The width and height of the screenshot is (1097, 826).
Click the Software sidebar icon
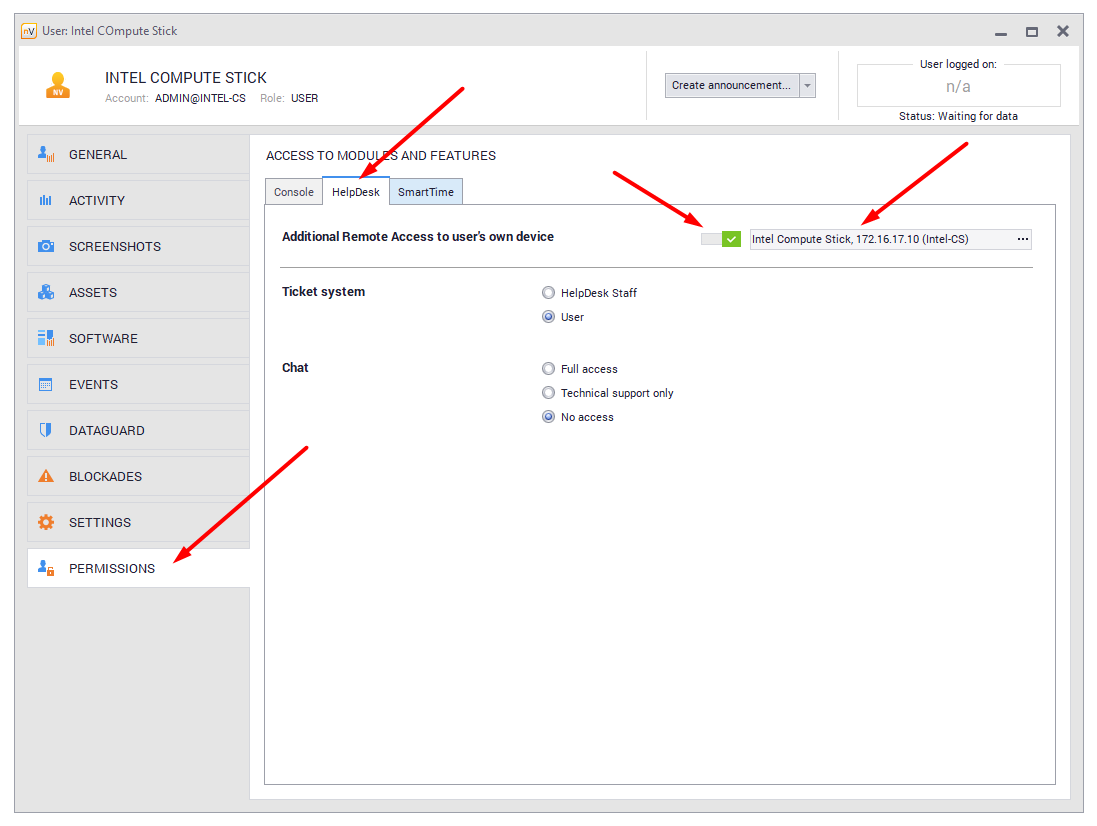tap(46, 339)
